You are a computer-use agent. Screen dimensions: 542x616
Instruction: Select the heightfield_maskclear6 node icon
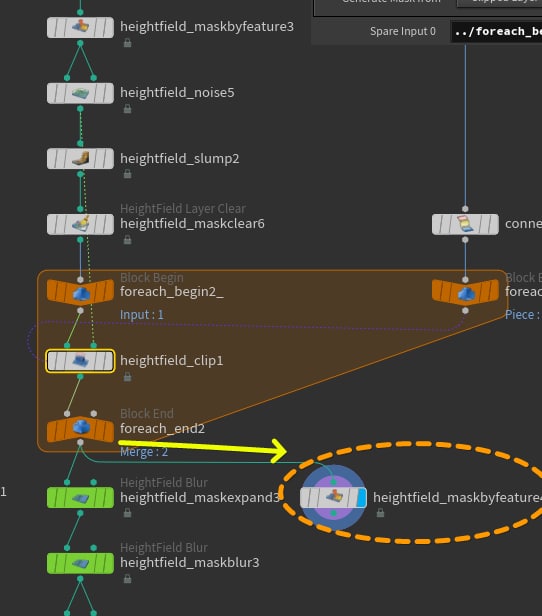(81, 224)
